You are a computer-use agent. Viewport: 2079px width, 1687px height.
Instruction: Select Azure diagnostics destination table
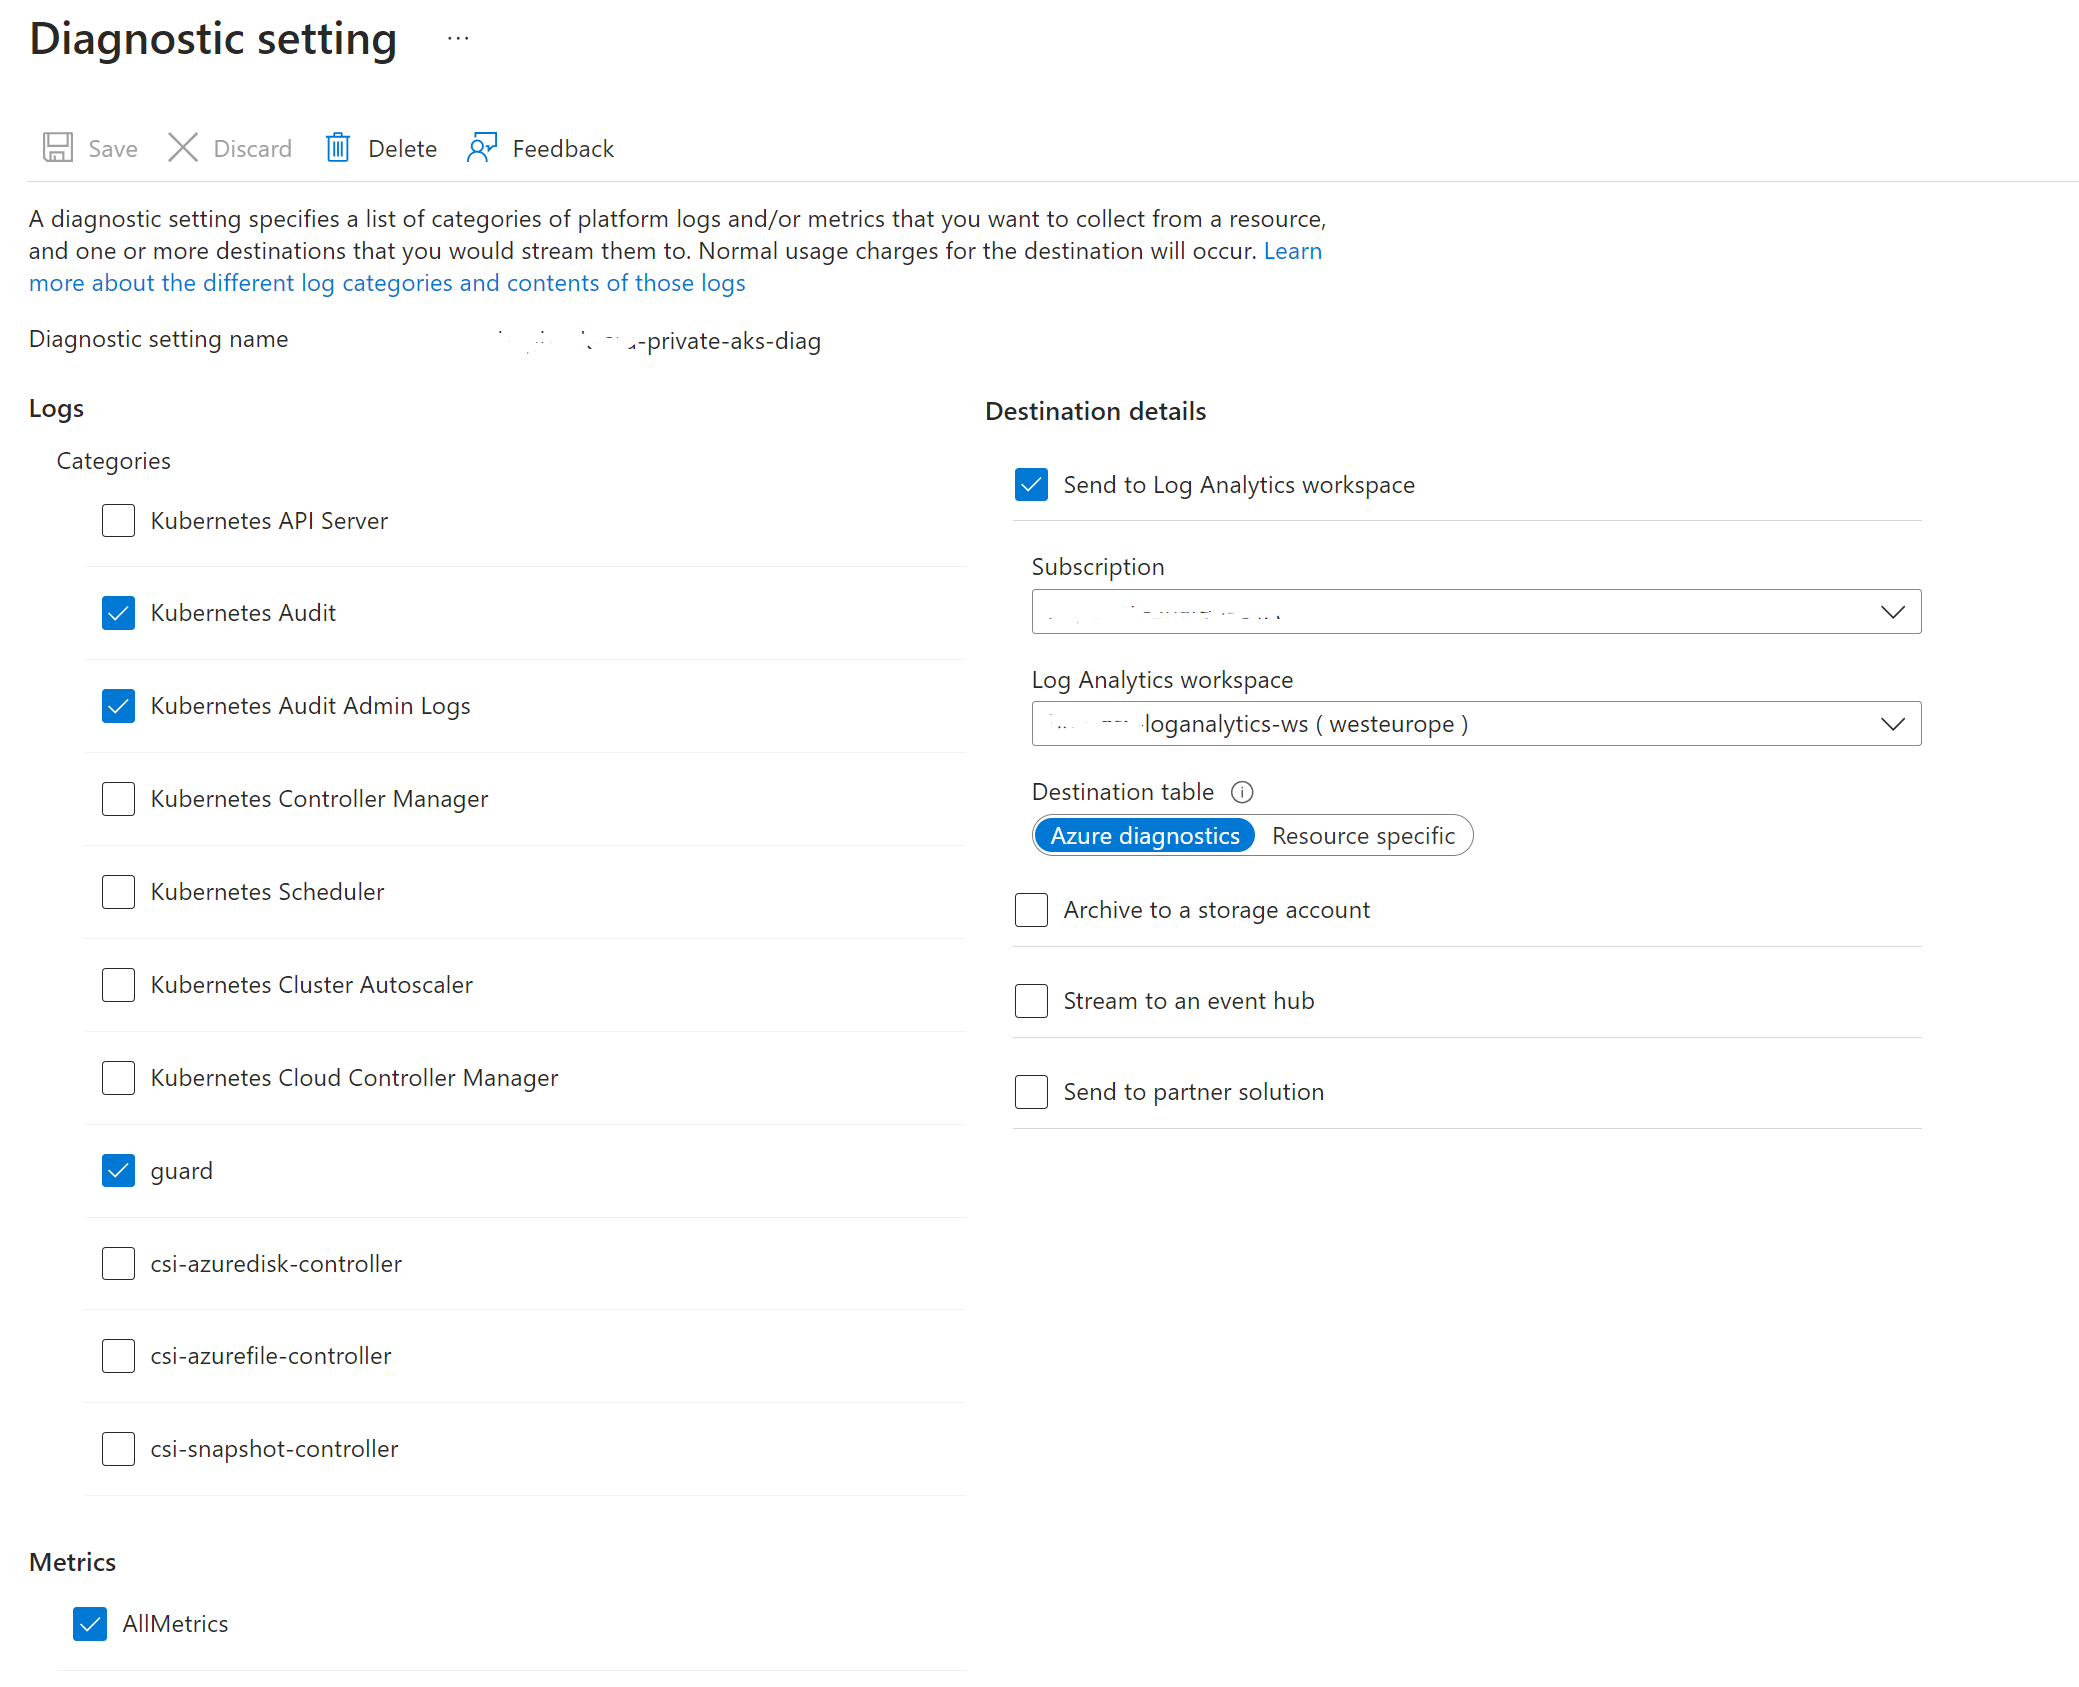click(x=1144, y=836)
